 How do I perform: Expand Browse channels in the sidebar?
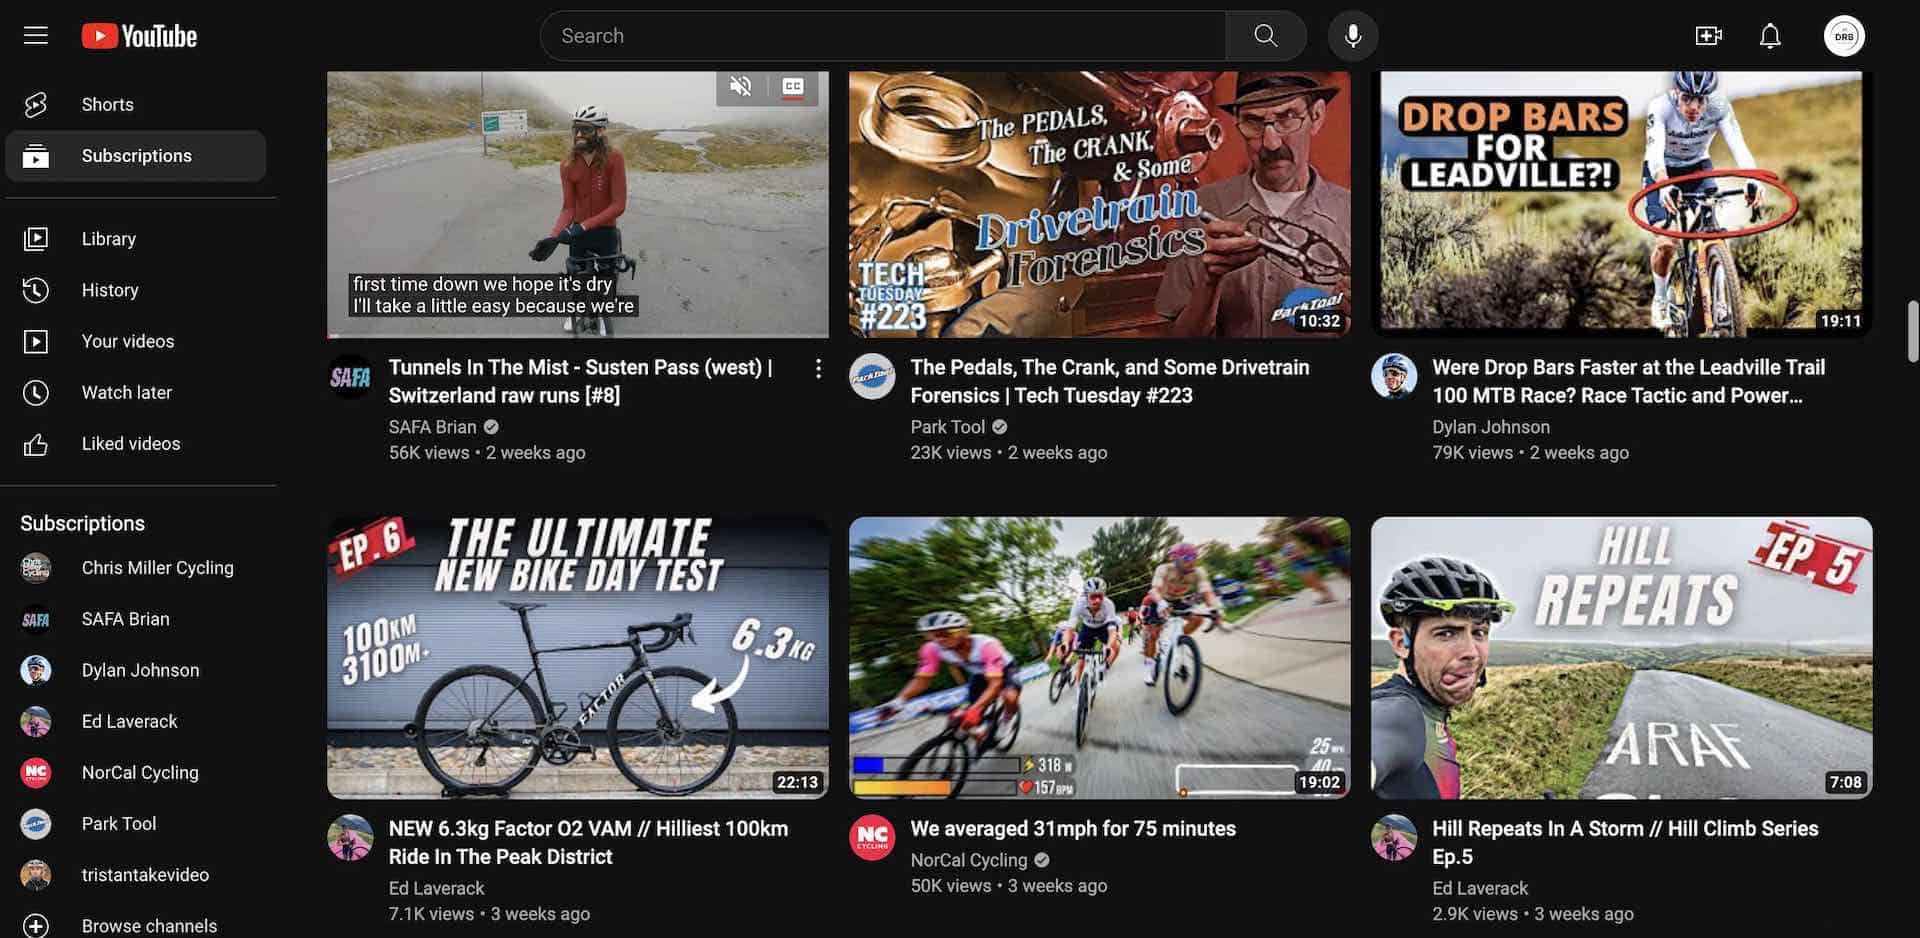point(148,925)
